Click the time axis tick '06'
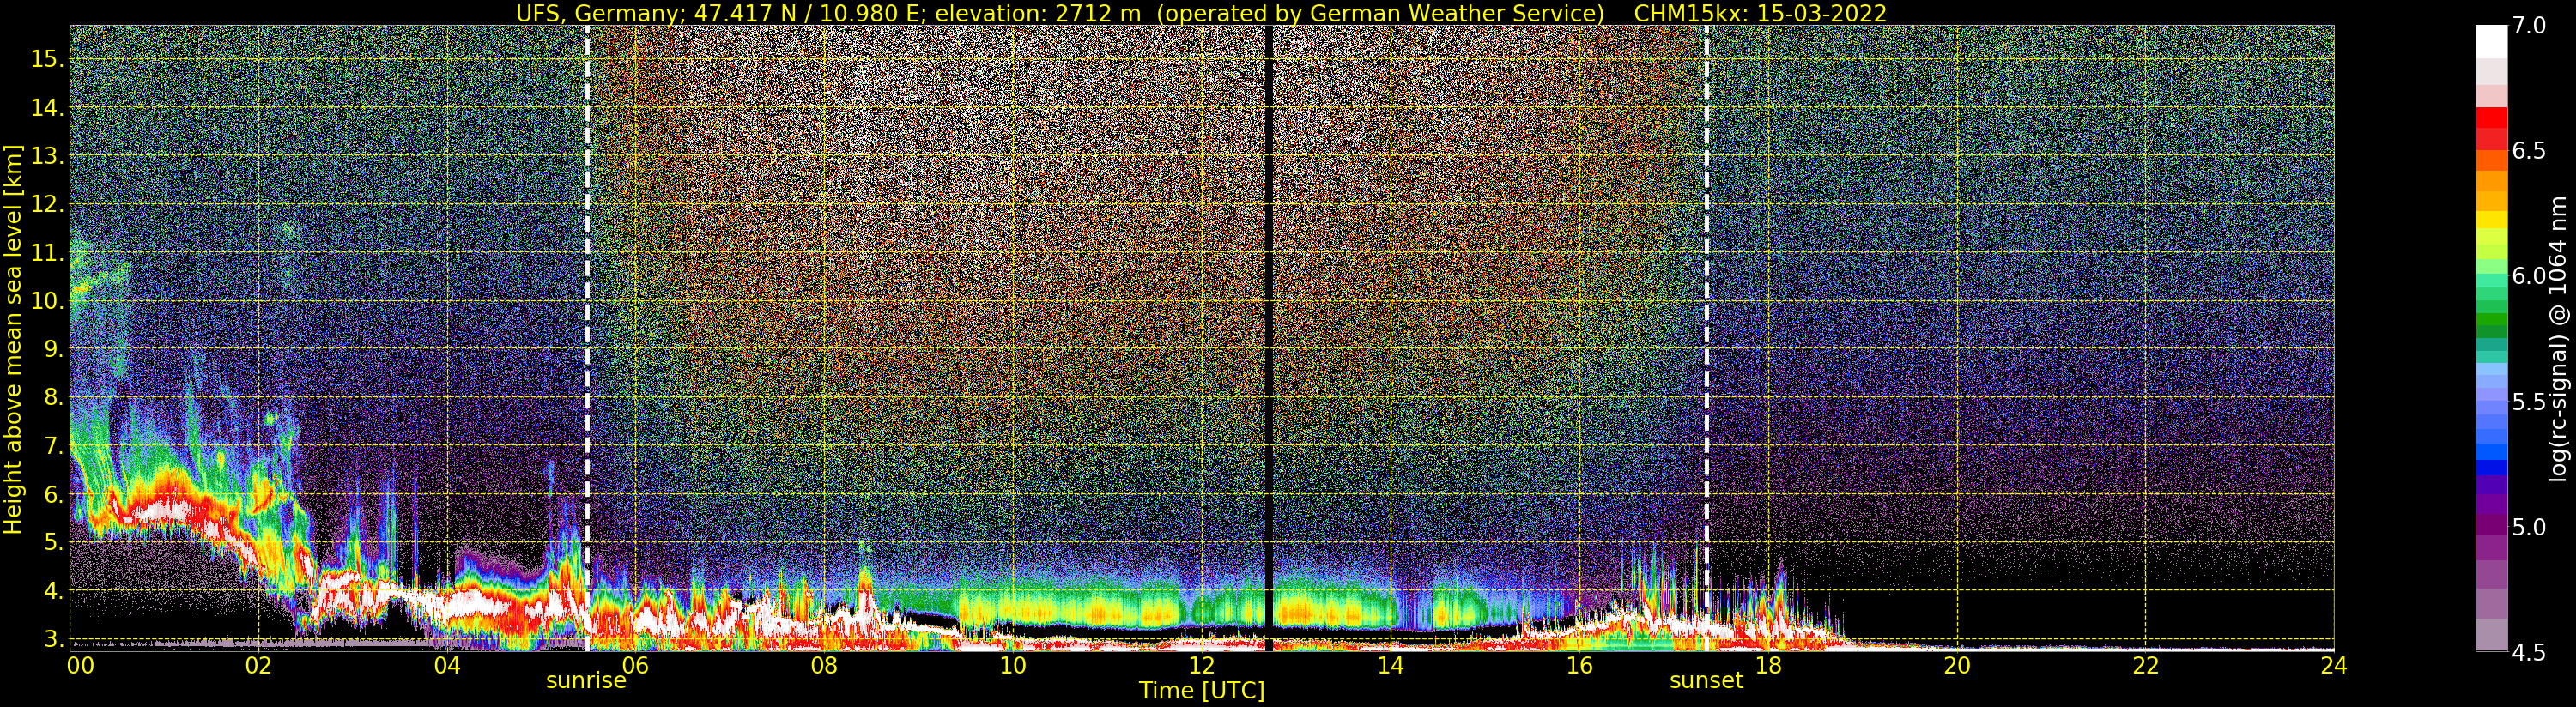The height and width of the screenshot is (707, 2576). [636, 666]
